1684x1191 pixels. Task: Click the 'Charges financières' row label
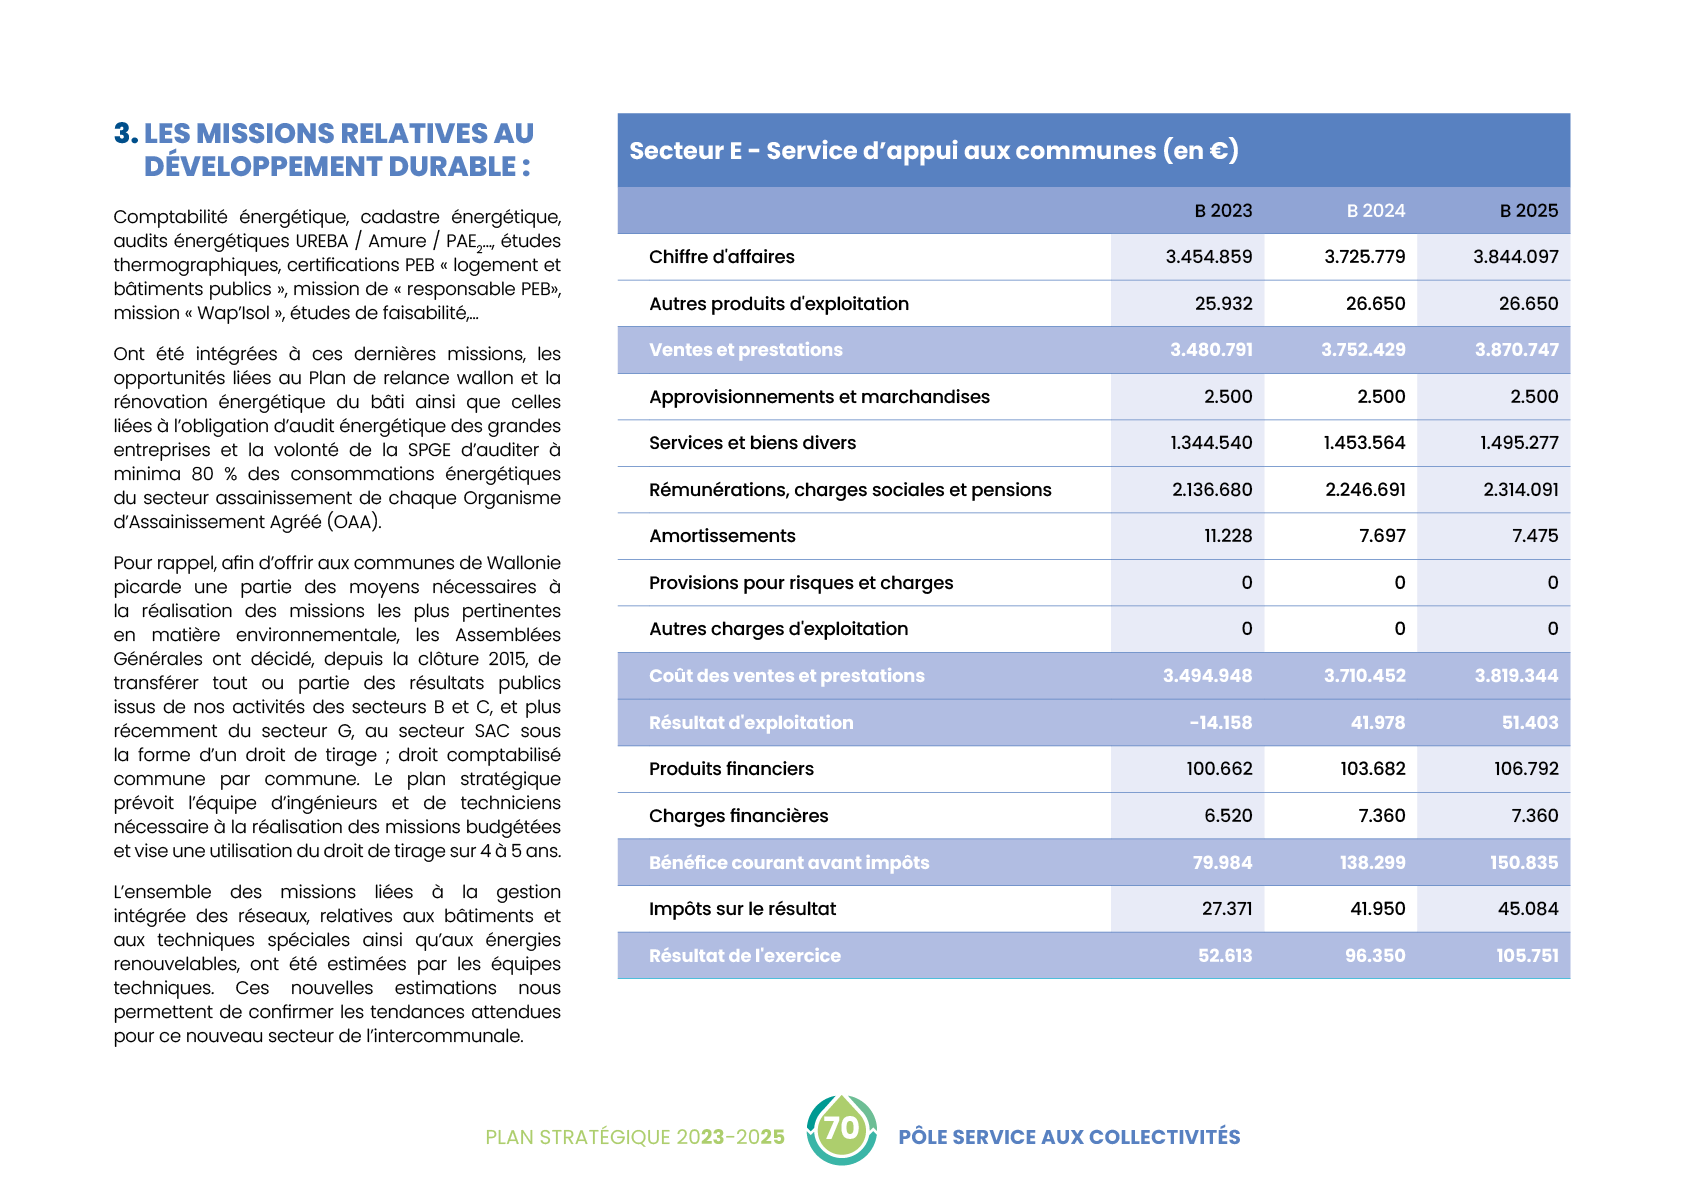[738, 816]
